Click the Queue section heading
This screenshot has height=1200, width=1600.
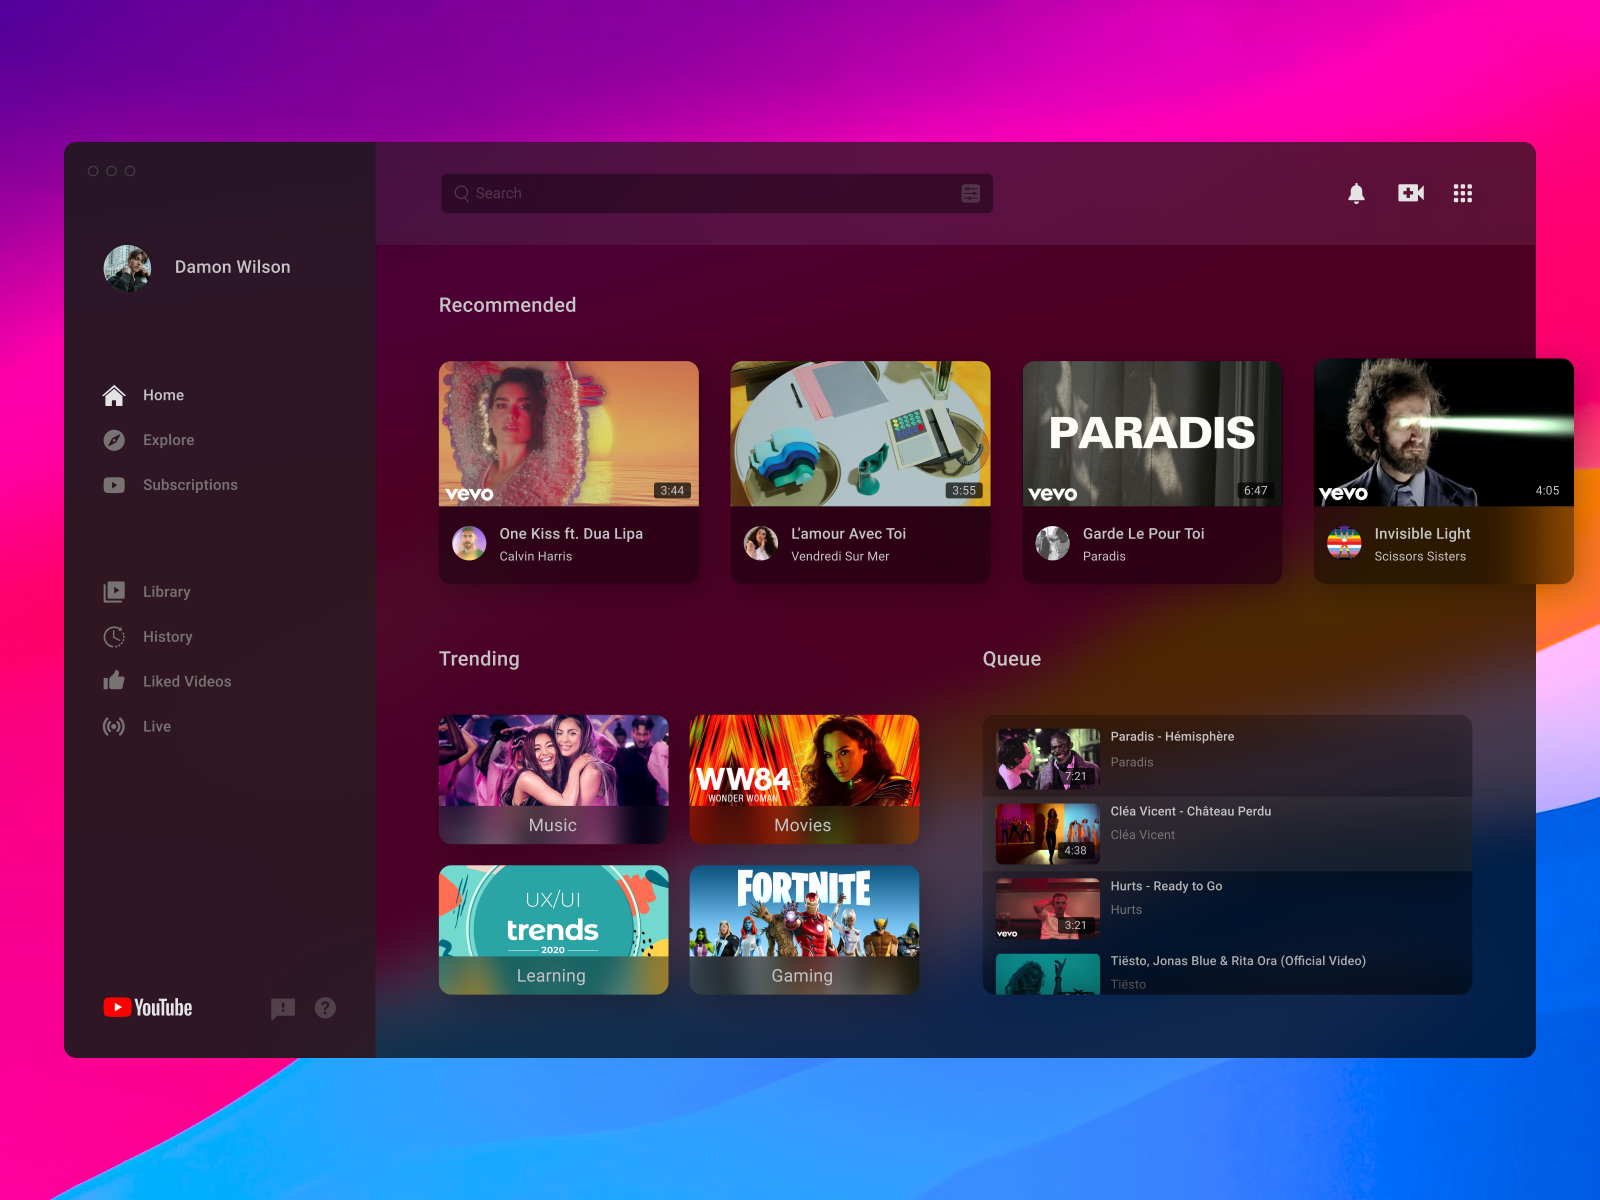1012,659
